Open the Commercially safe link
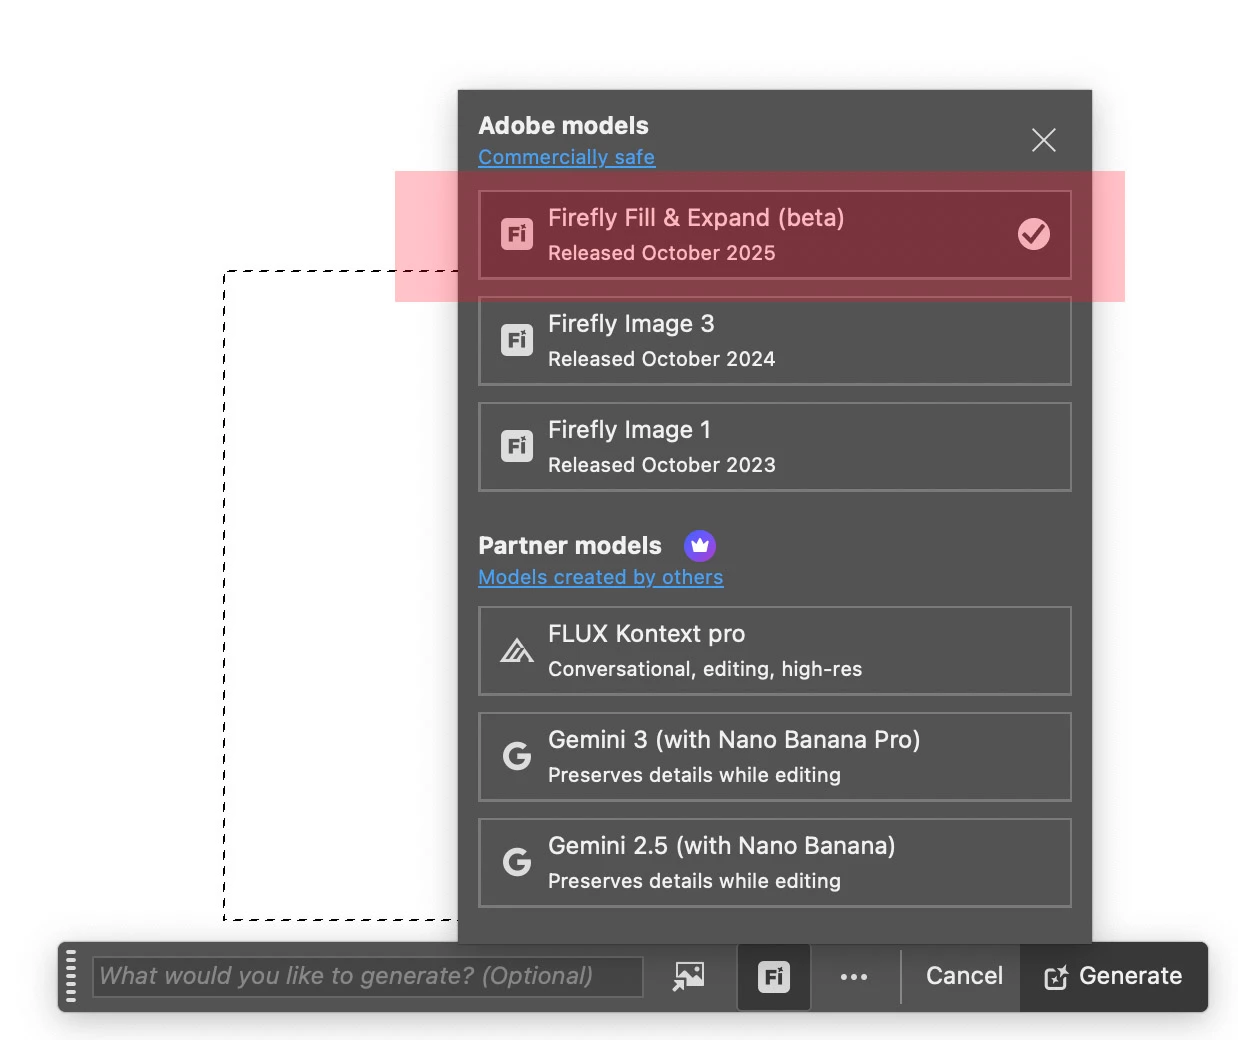The height and width of the screenshot is (1040, 1238). click(567, 157)
